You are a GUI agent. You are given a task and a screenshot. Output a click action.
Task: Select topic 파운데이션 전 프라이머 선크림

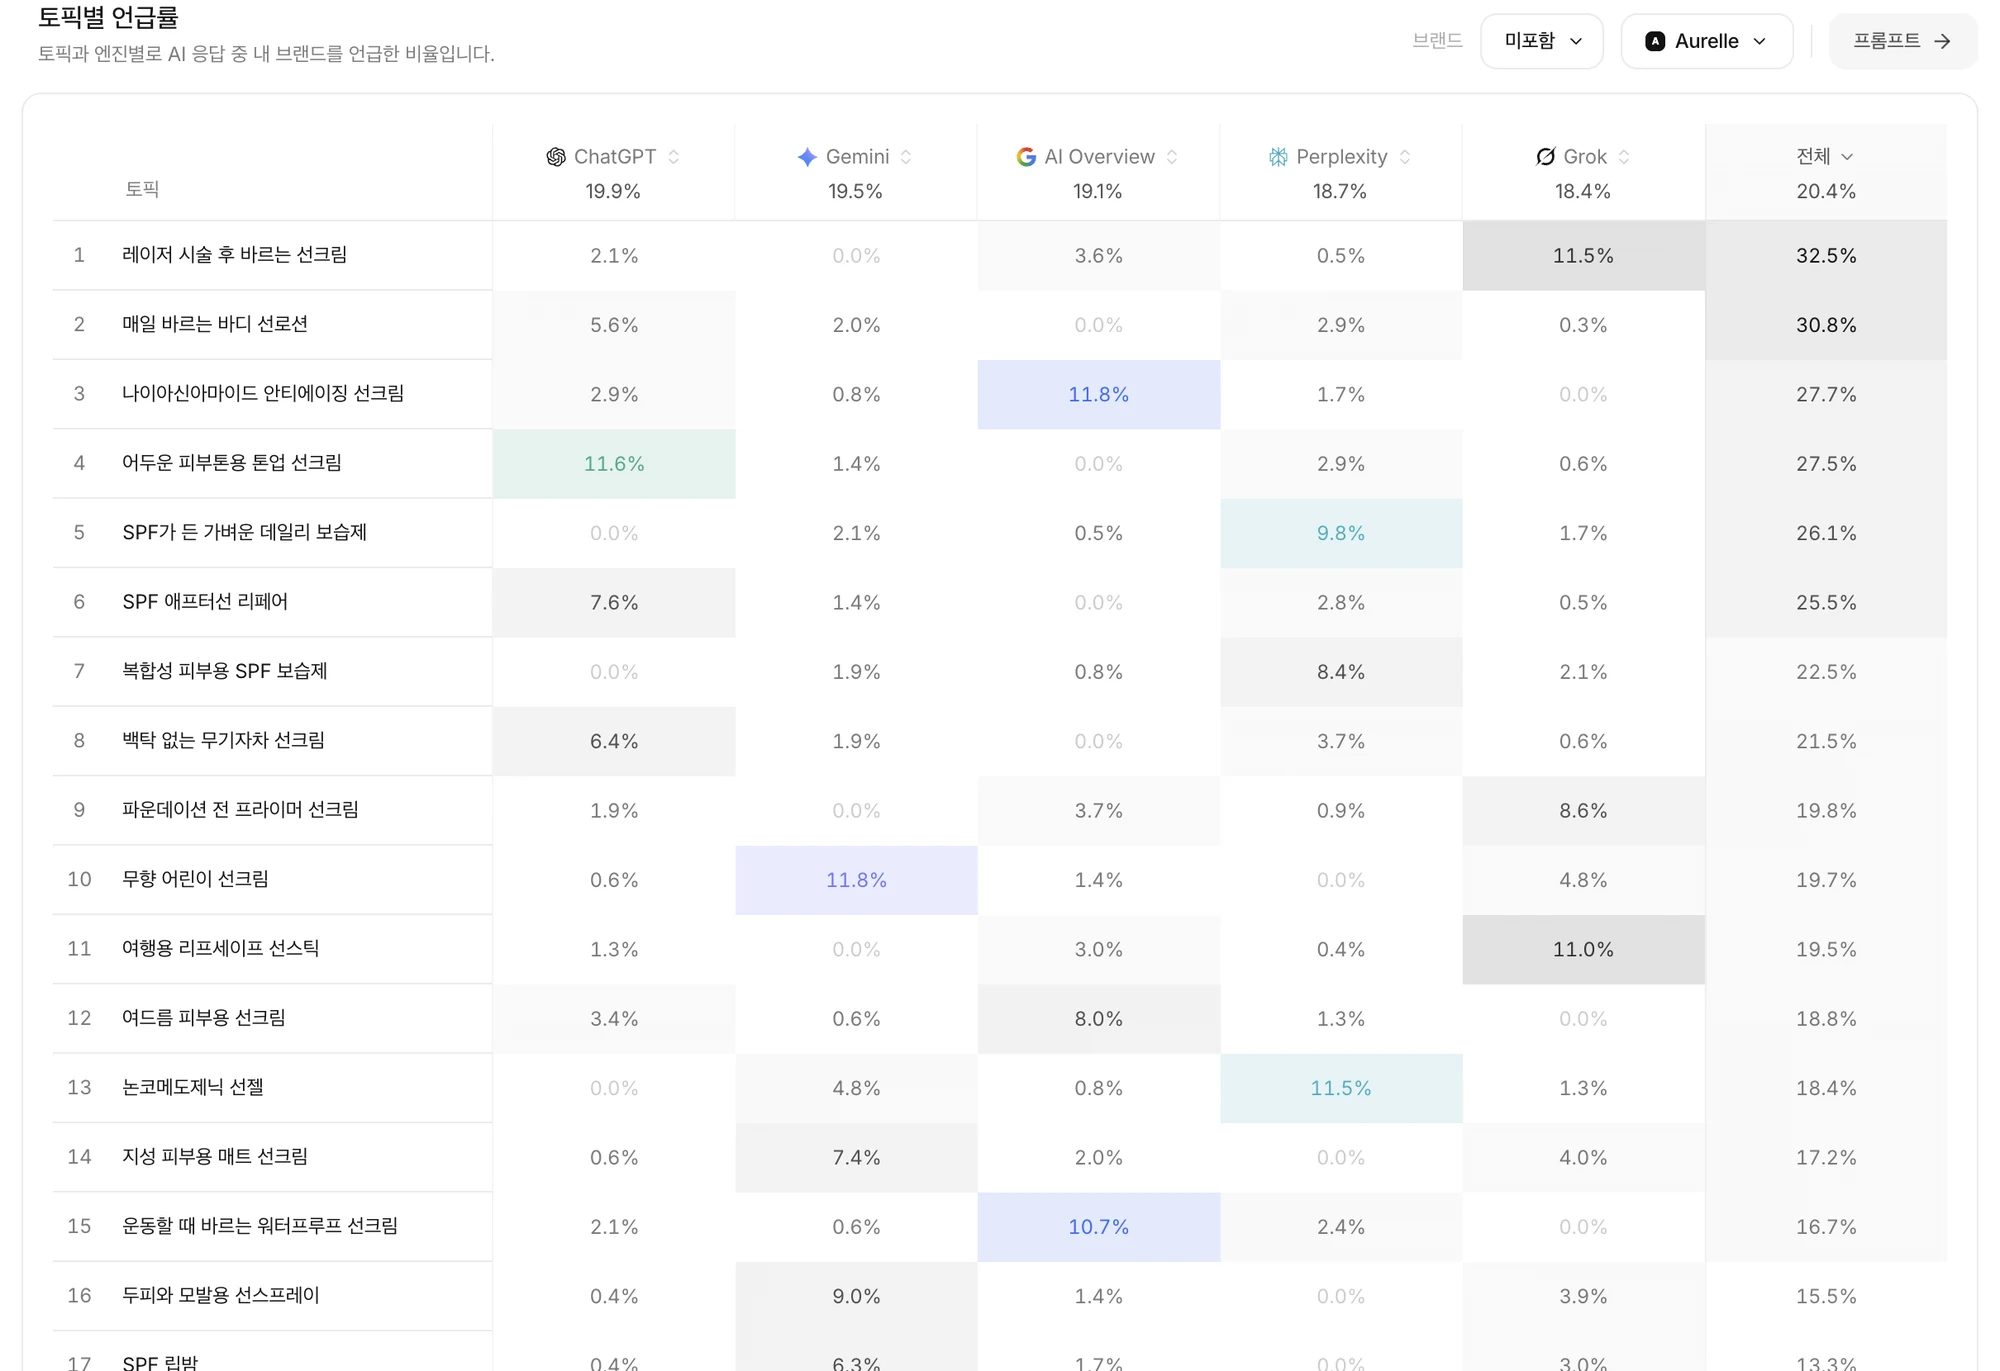point(240,809)
